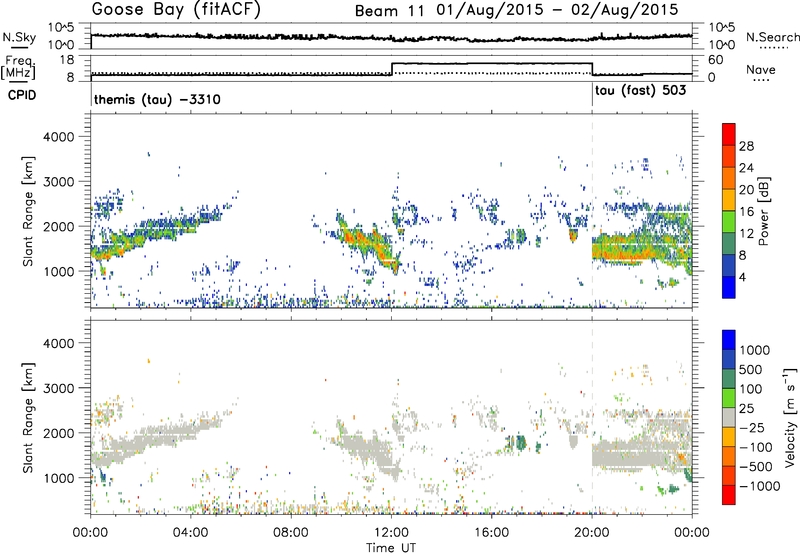Click the 'Velocity [m s-1]' colorbar title
This screenshot has width=800, height=554.
[790, 417]
